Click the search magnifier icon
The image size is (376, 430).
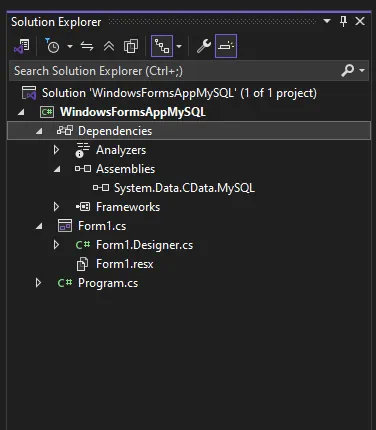[x=348, y=70]
